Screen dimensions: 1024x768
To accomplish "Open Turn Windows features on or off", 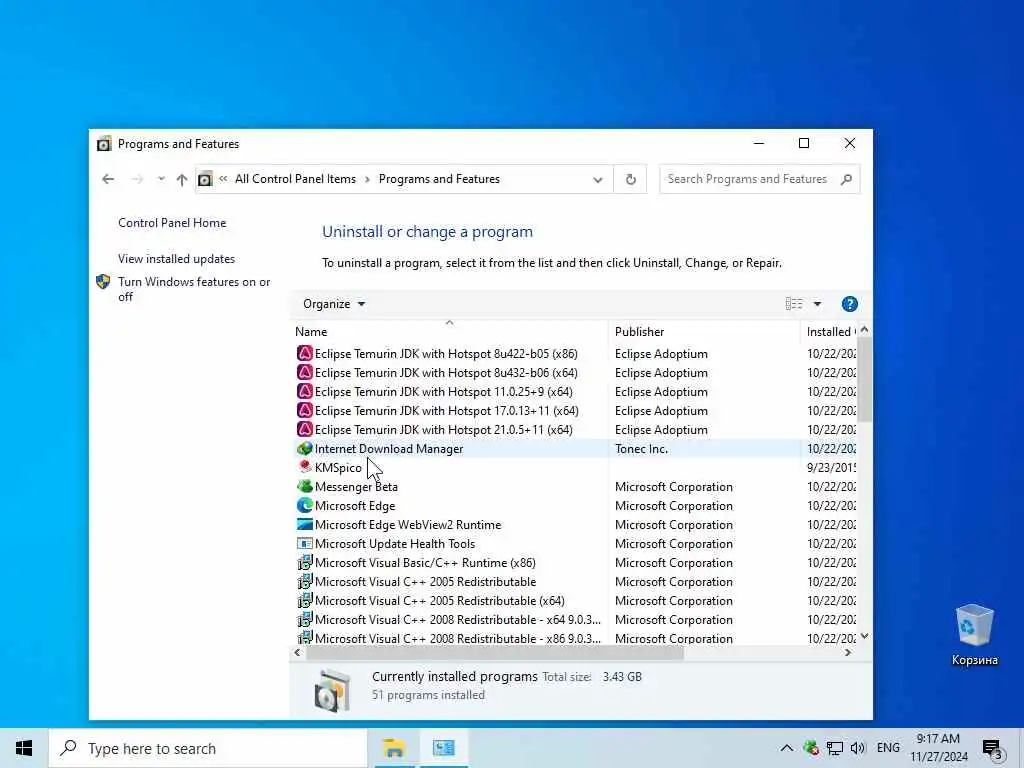I will (194, 289).
